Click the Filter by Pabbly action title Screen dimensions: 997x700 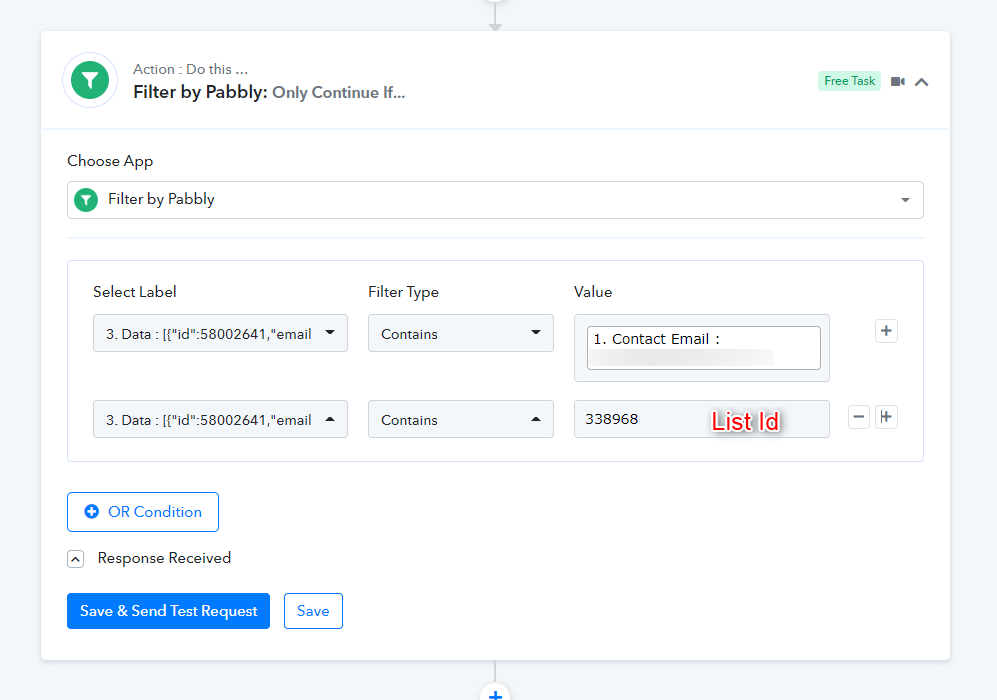(x=269, y=92)
